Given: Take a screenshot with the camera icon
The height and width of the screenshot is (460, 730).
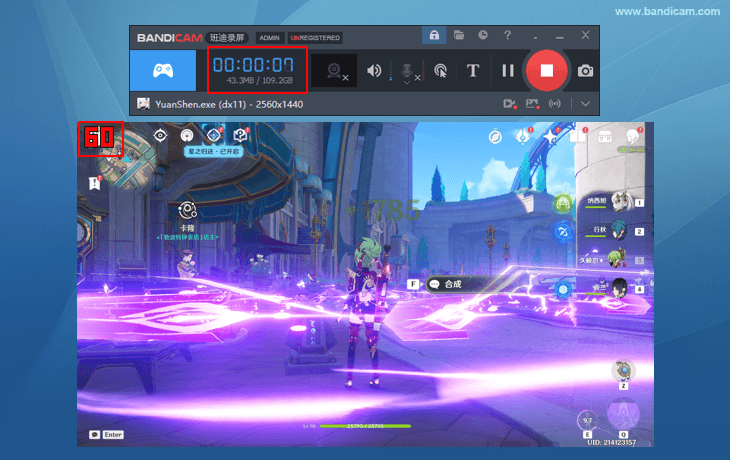Looking at the screenshot, I should 585,71.
